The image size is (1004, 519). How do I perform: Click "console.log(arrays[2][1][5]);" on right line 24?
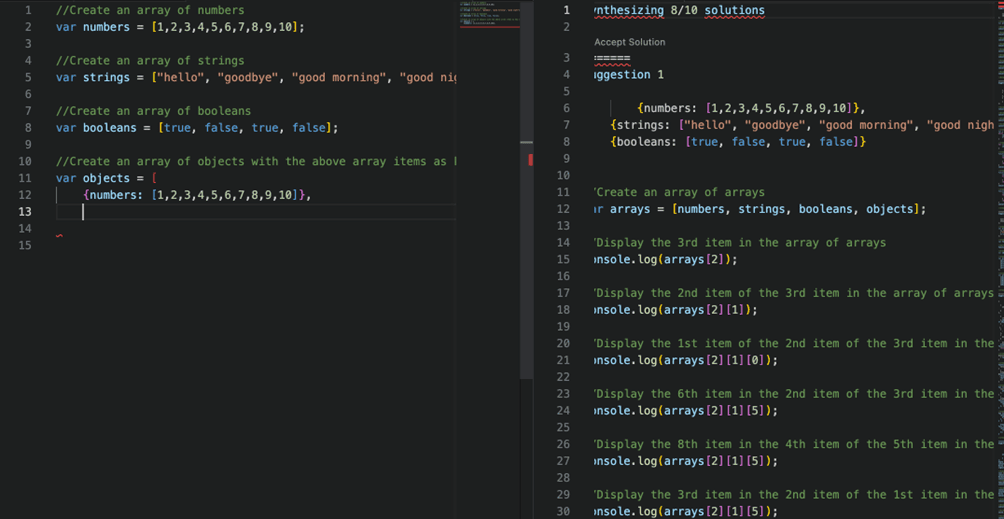coord(686,410)
